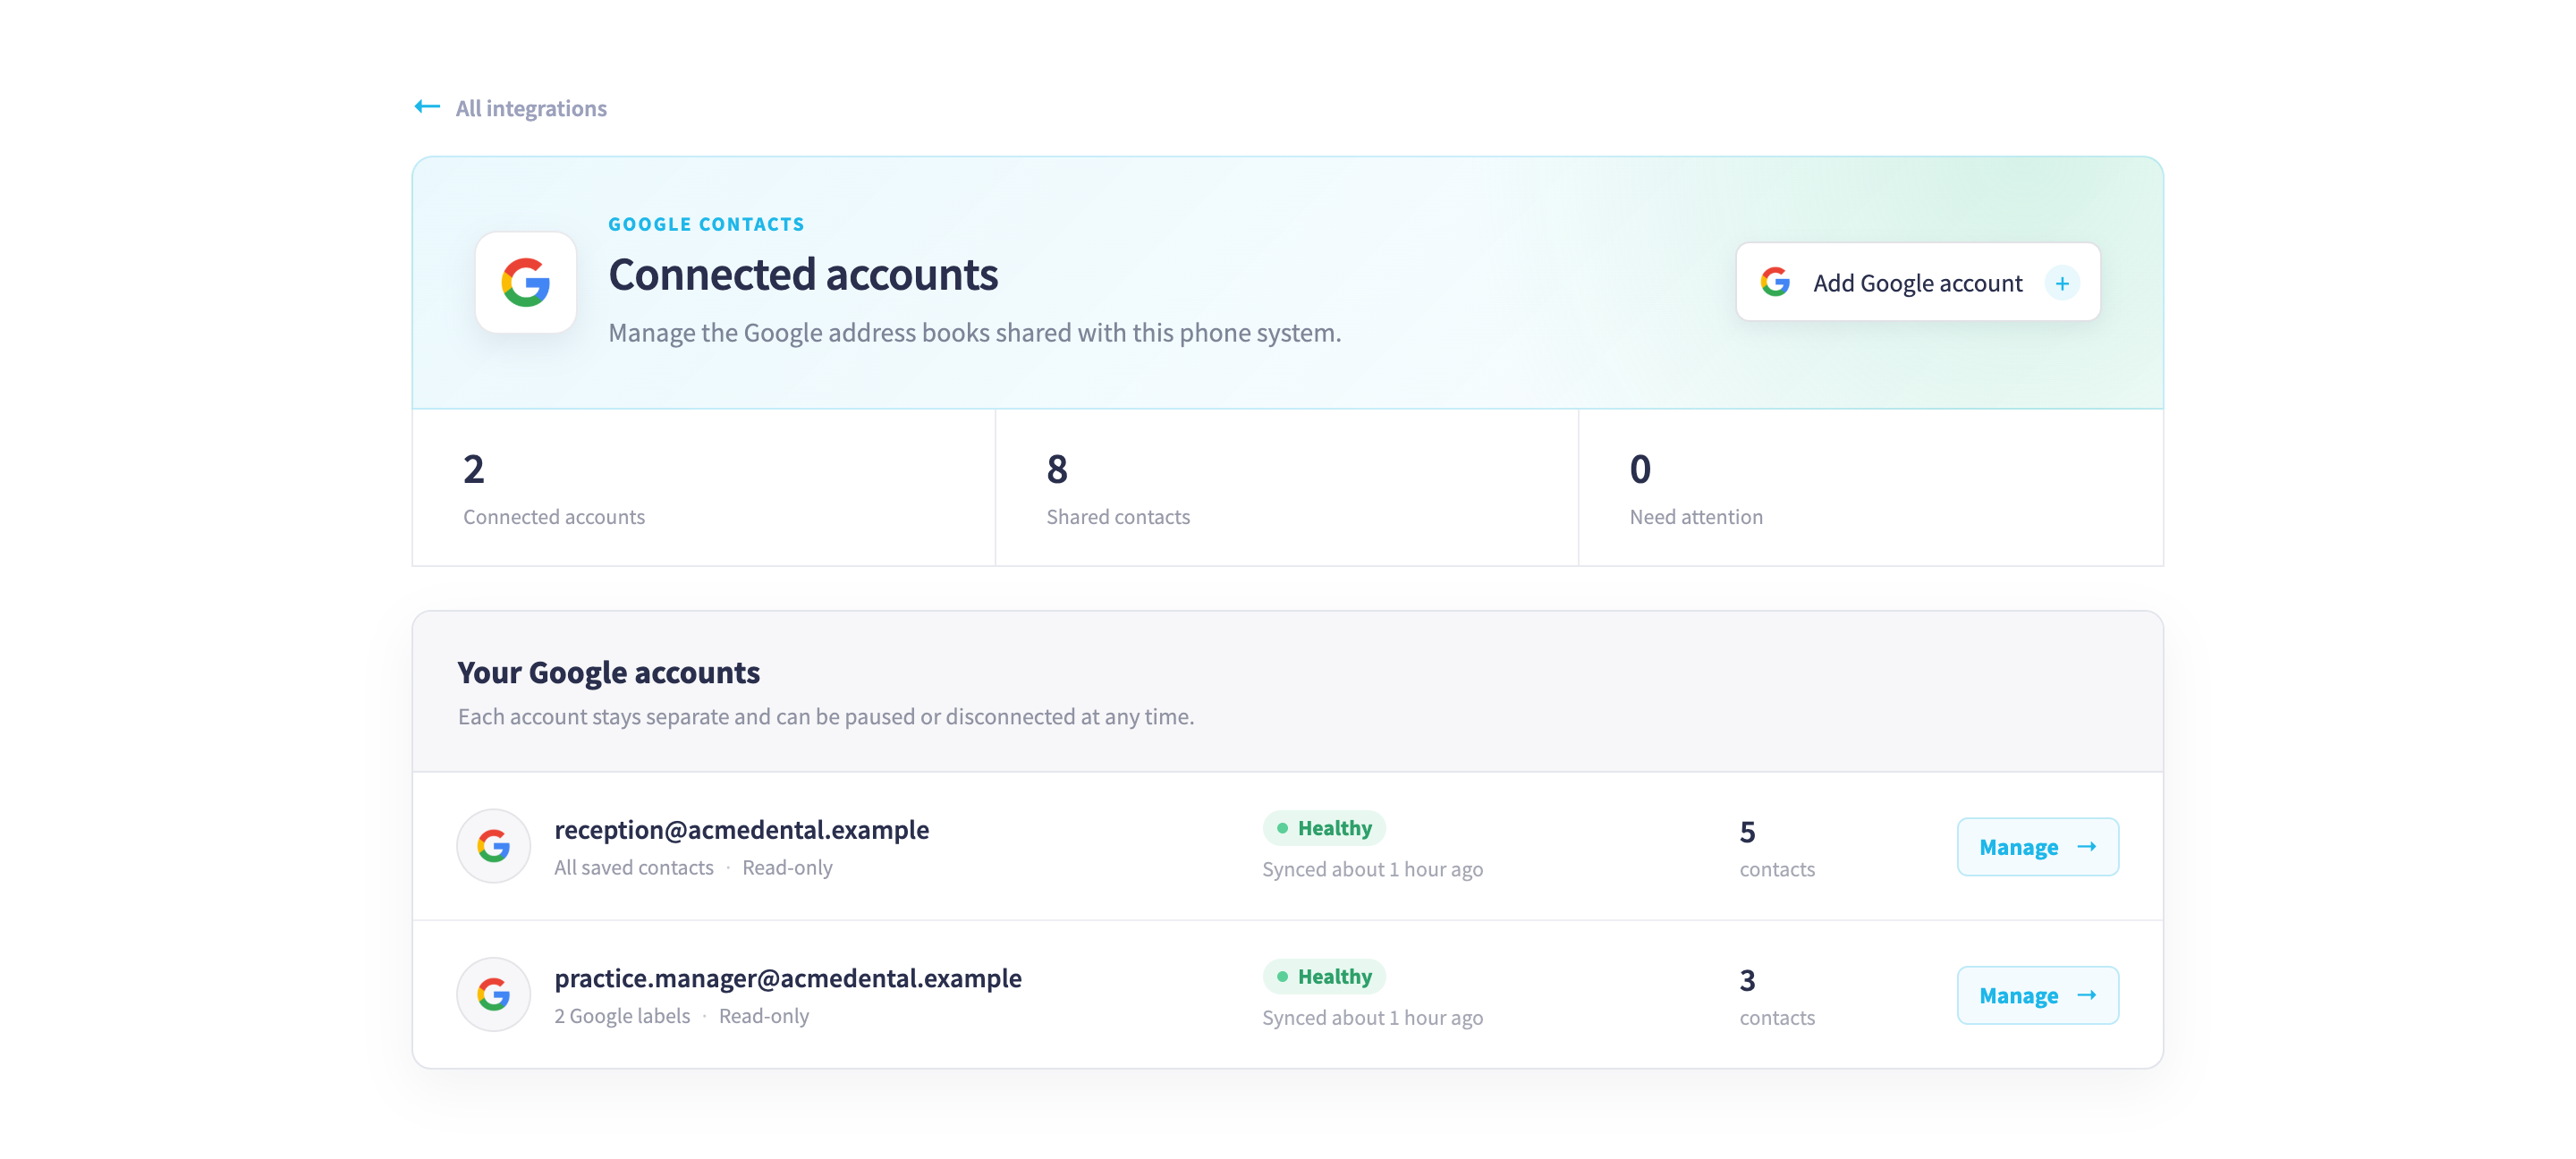The width and height of the screenshot is (2576, 1159).
Task: Click arrow icon in practice.manager row's Manage button
Action: click(2086, 994)
